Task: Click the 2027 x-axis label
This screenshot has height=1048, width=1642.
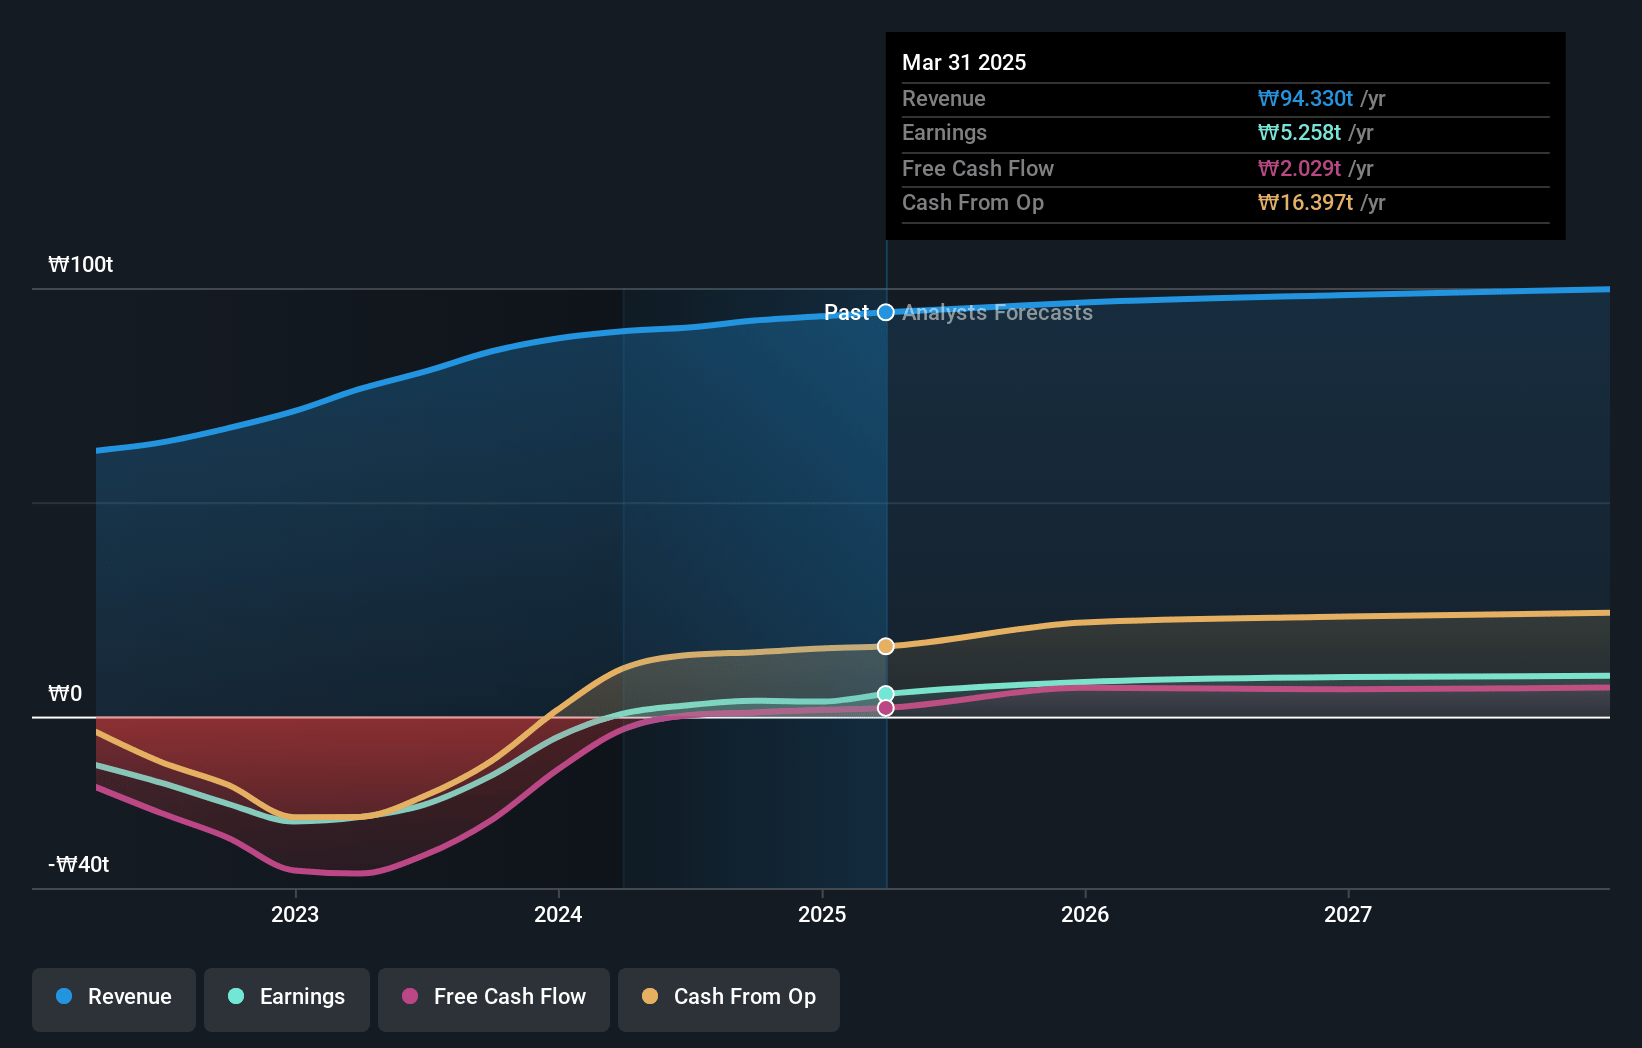Action: 1348,914
